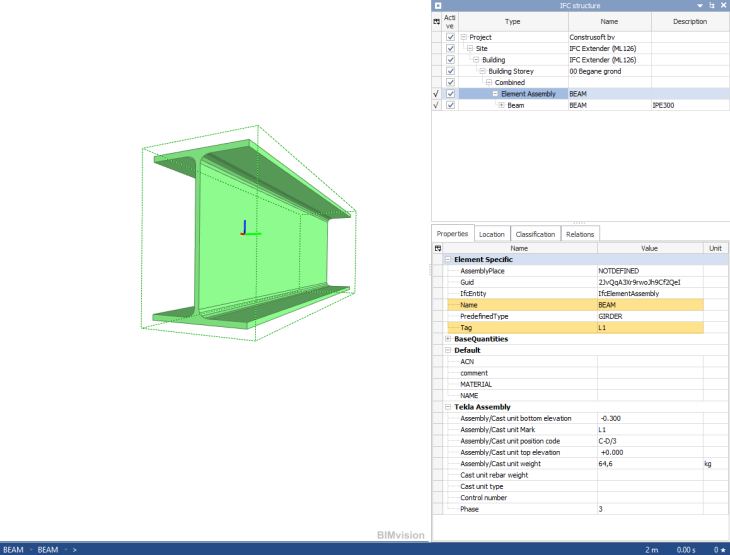Click the IFC structure panel menu icon
Image resolution: width=730 pixels, height=555 pixels.
tap(438, 6)
